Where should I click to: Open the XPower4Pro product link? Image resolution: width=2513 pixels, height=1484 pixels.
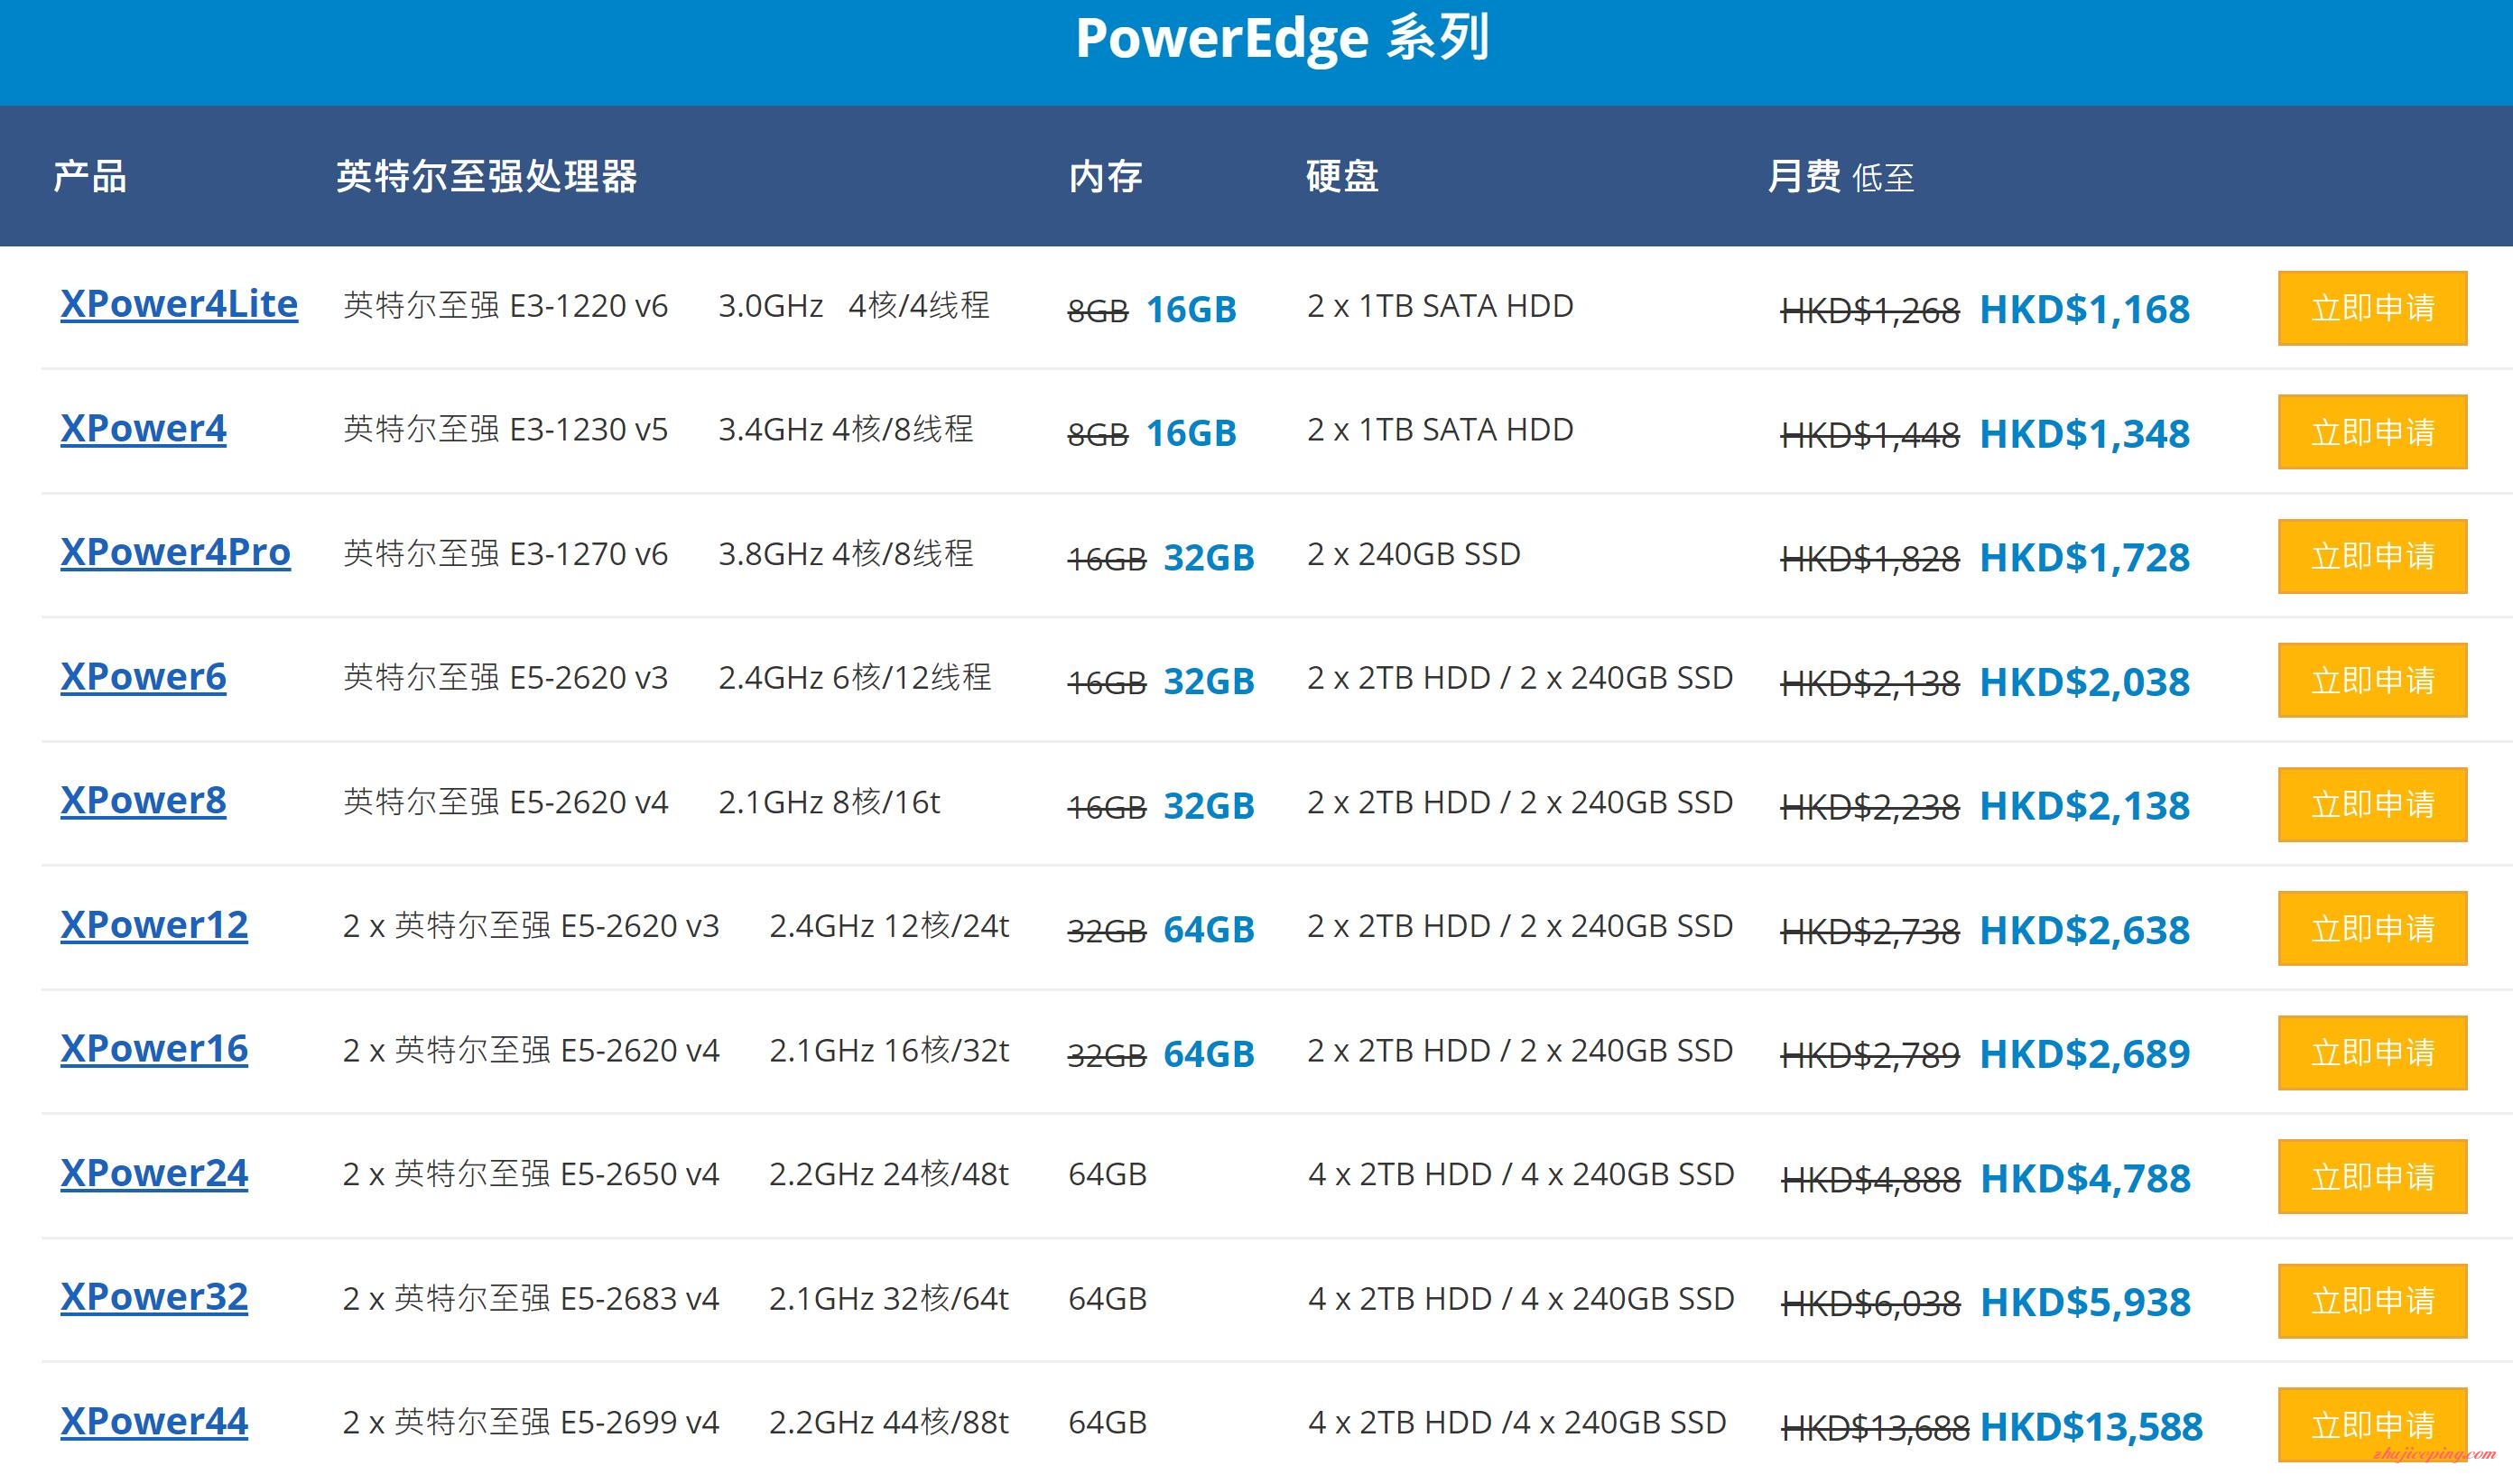175,552
